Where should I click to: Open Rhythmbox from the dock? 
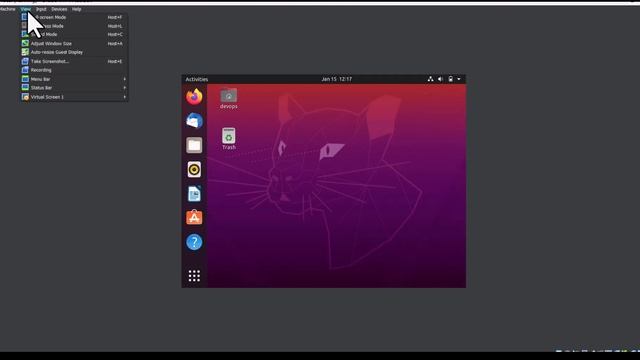click(x=194, y=169)
